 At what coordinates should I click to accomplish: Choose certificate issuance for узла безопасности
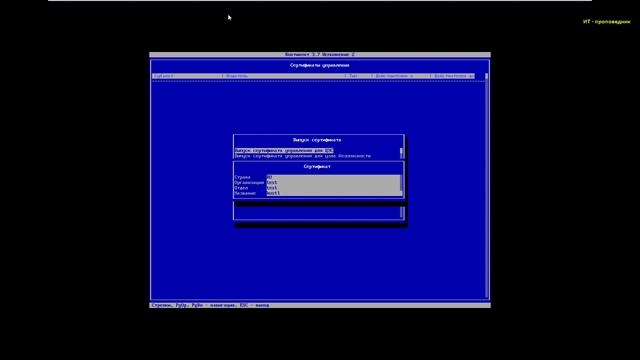pyautogui.click(x=303, y=156)
